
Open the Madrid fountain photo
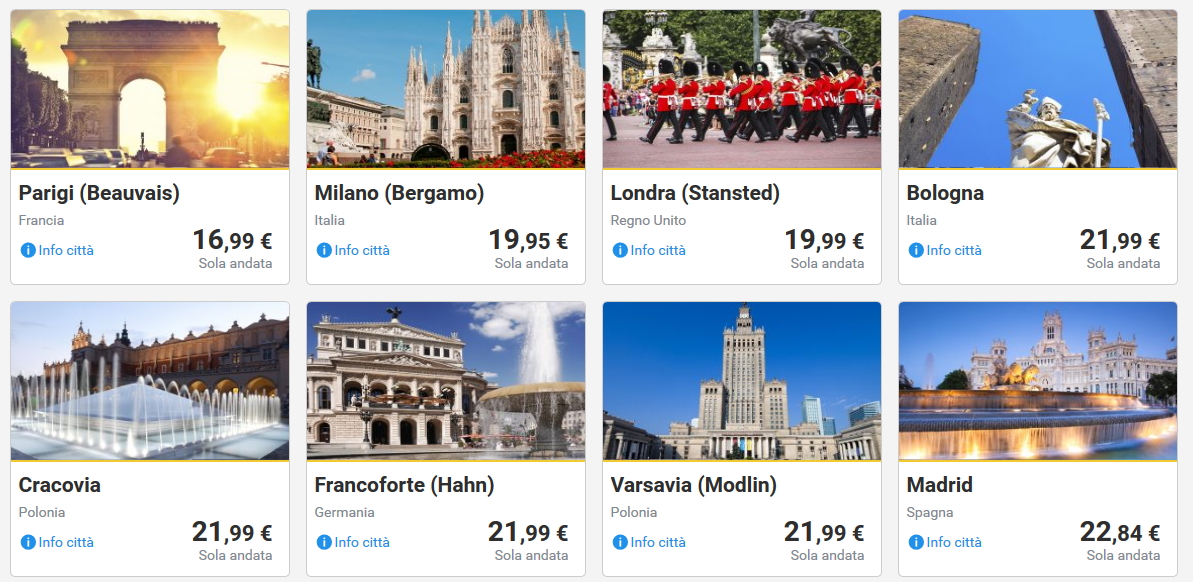point(1038,381)
